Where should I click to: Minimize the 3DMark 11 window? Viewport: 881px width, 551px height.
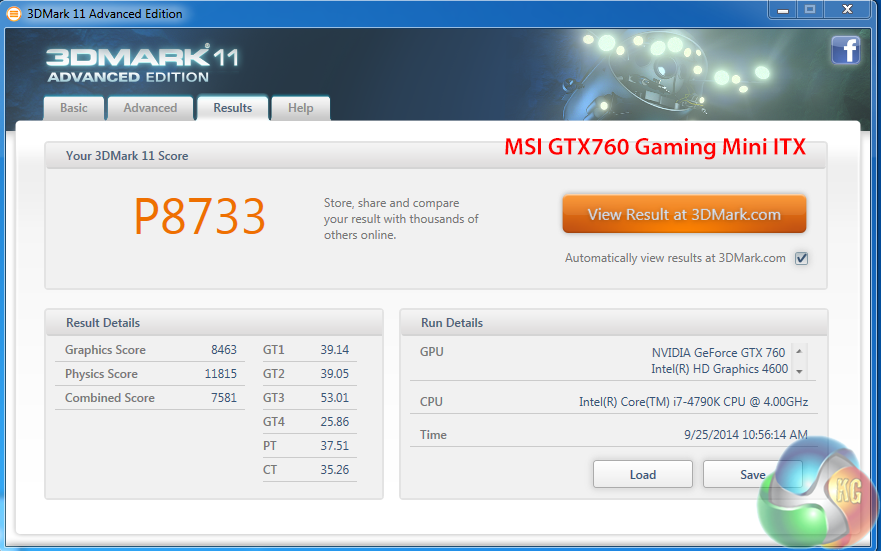783,10
